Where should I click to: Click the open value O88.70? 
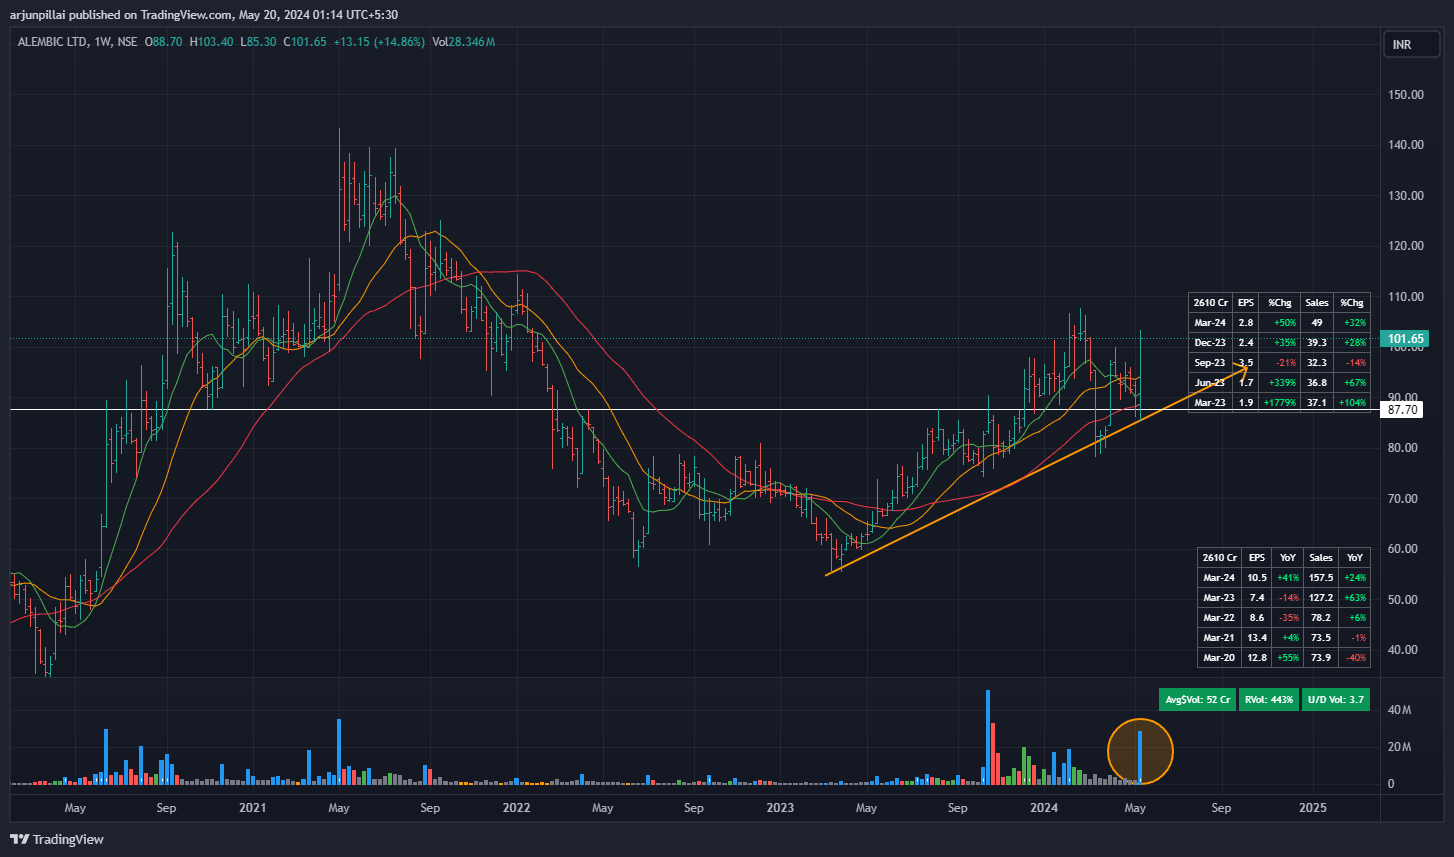tap(164, 42)
